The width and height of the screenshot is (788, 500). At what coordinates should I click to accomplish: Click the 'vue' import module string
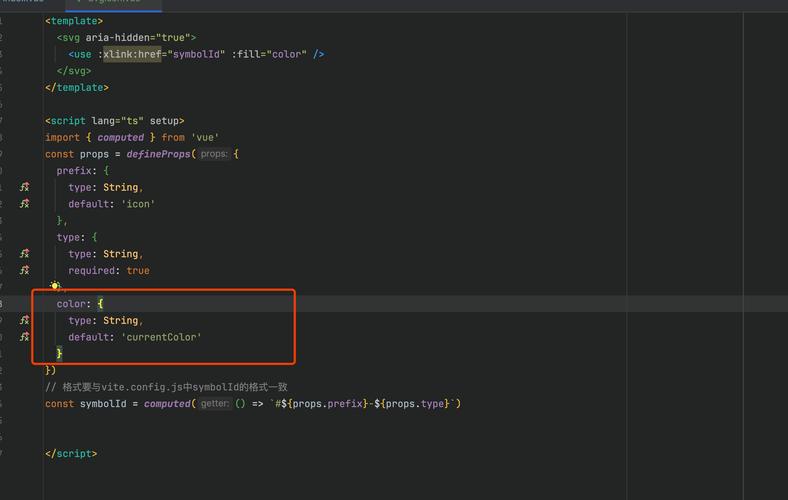pos(204,137)
